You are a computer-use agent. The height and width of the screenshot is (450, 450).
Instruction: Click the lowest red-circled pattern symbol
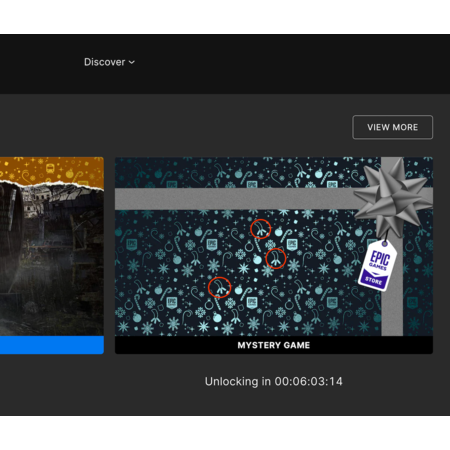[x=219, y=287]
